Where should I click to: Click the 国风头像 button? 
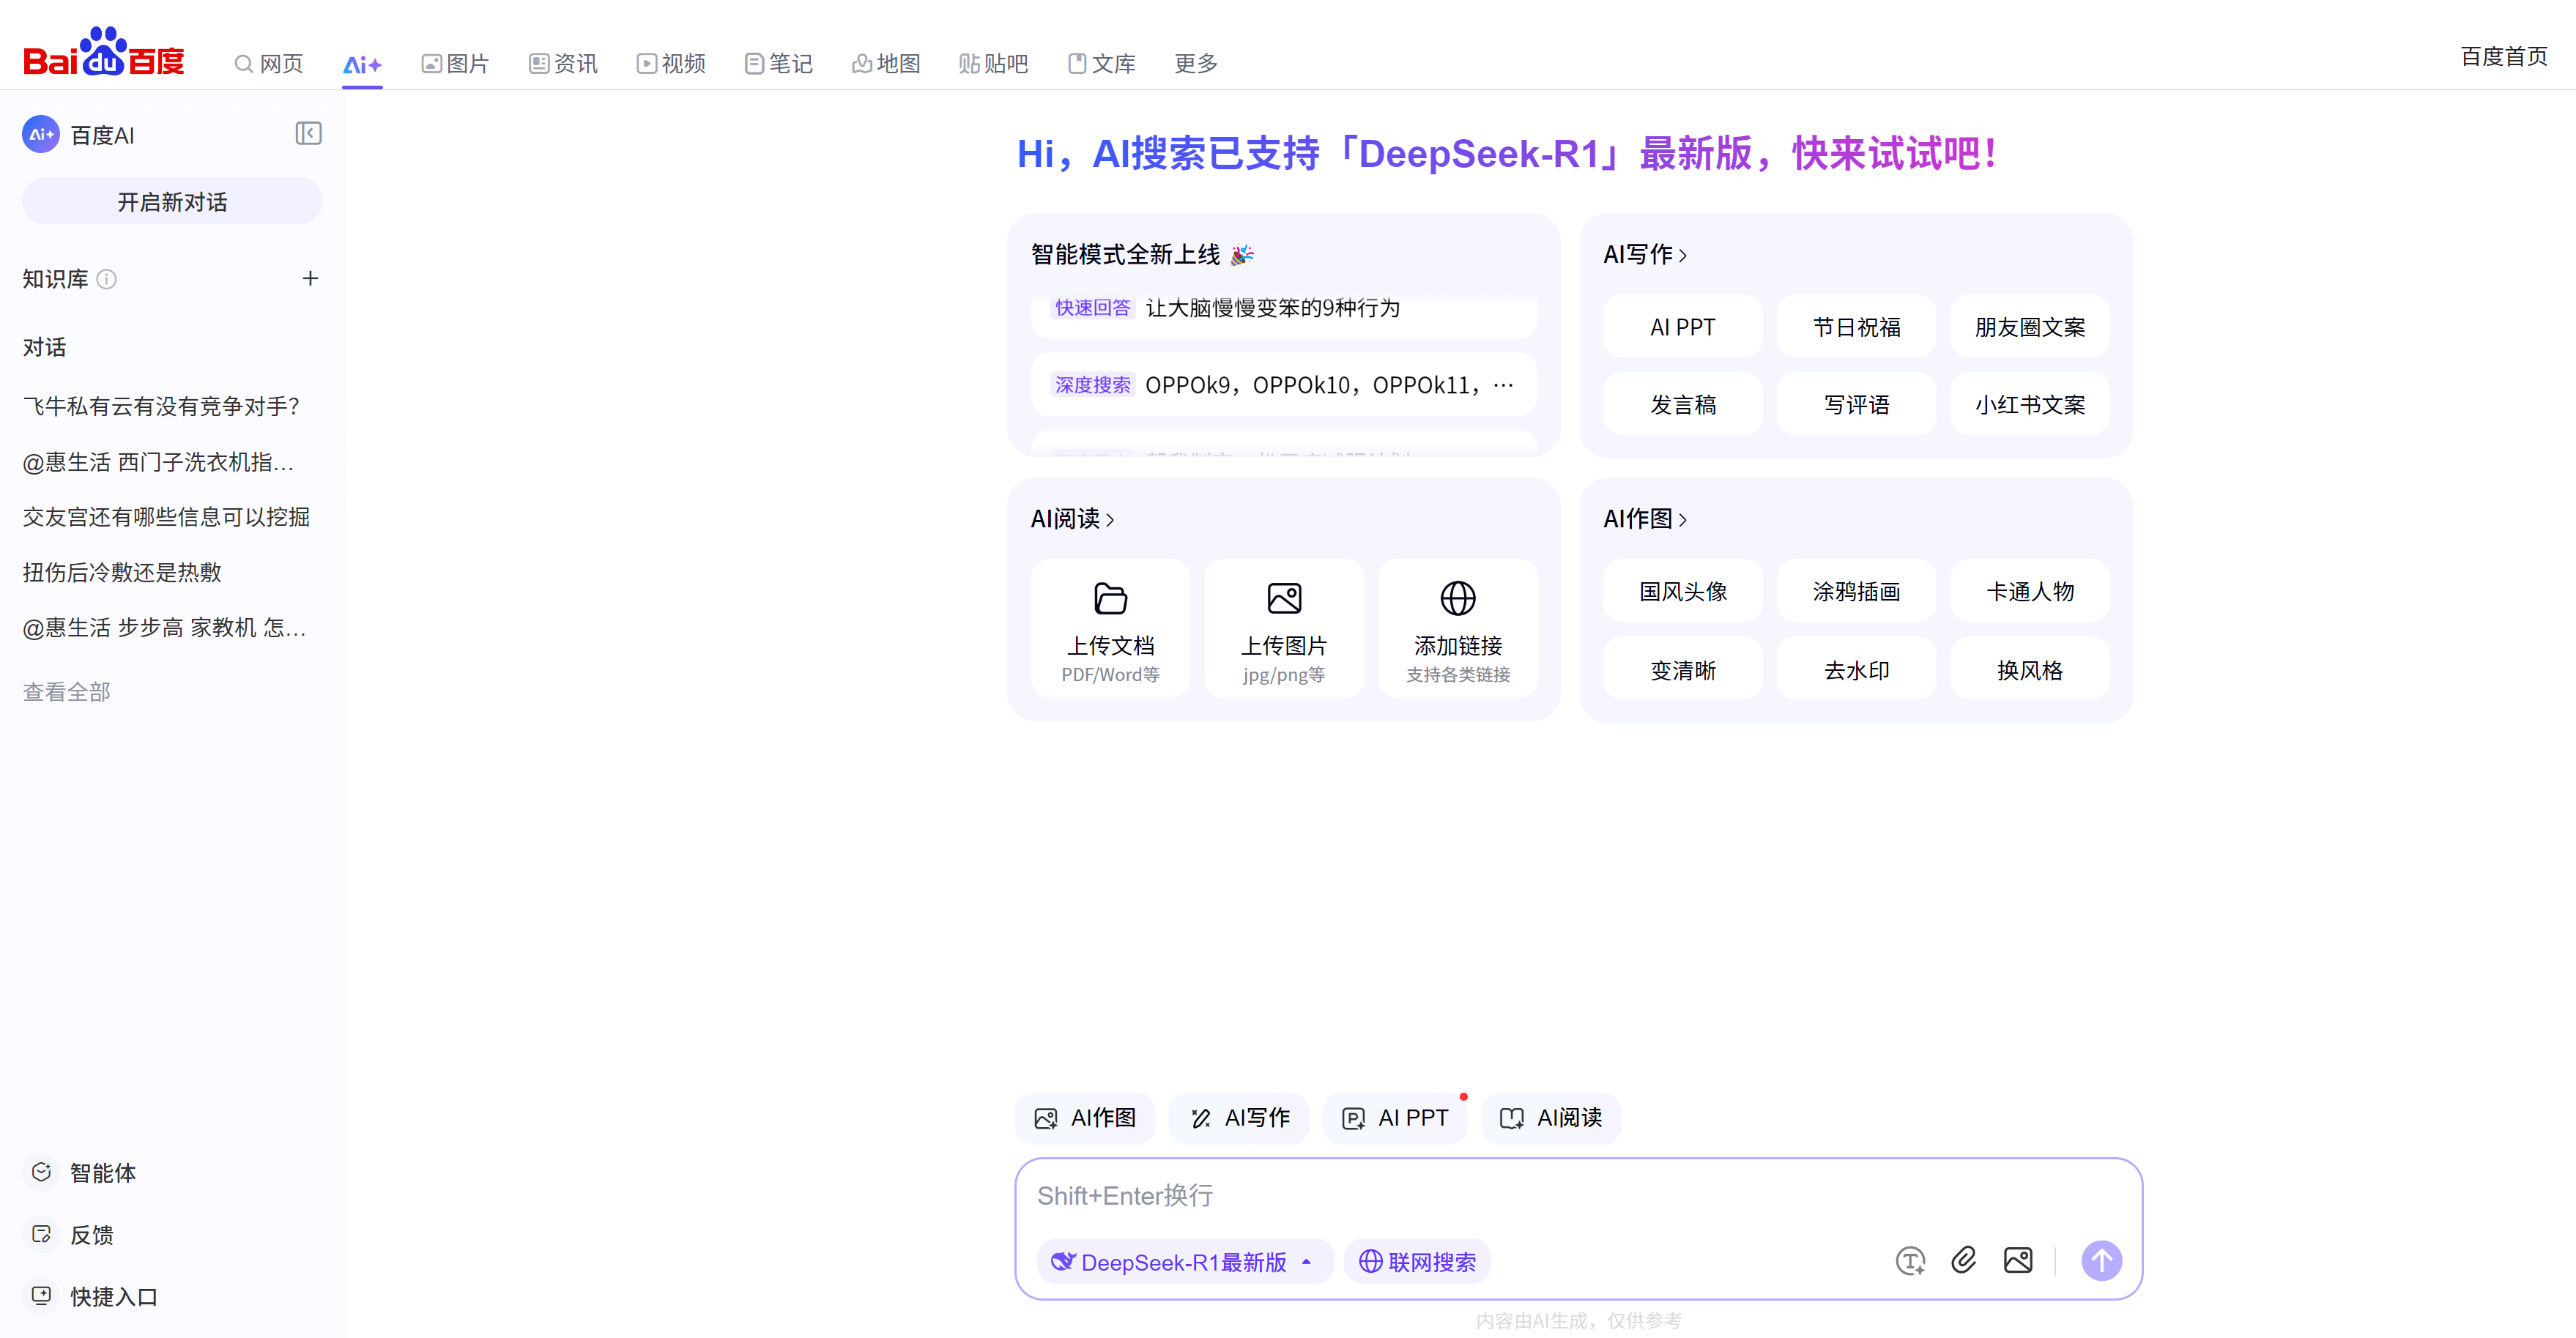point(1682,591)
